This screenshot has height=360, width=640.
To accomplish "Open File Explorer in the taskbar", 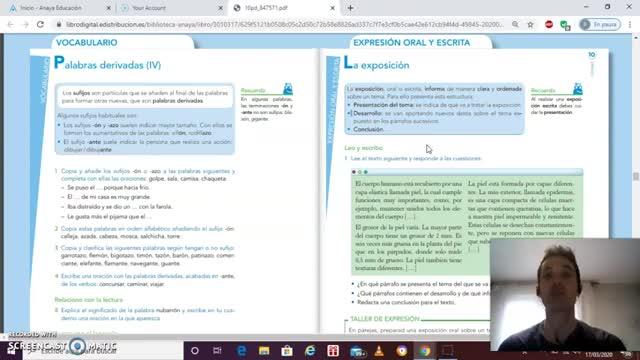I will pyautogui.click(x=264, y=351).
